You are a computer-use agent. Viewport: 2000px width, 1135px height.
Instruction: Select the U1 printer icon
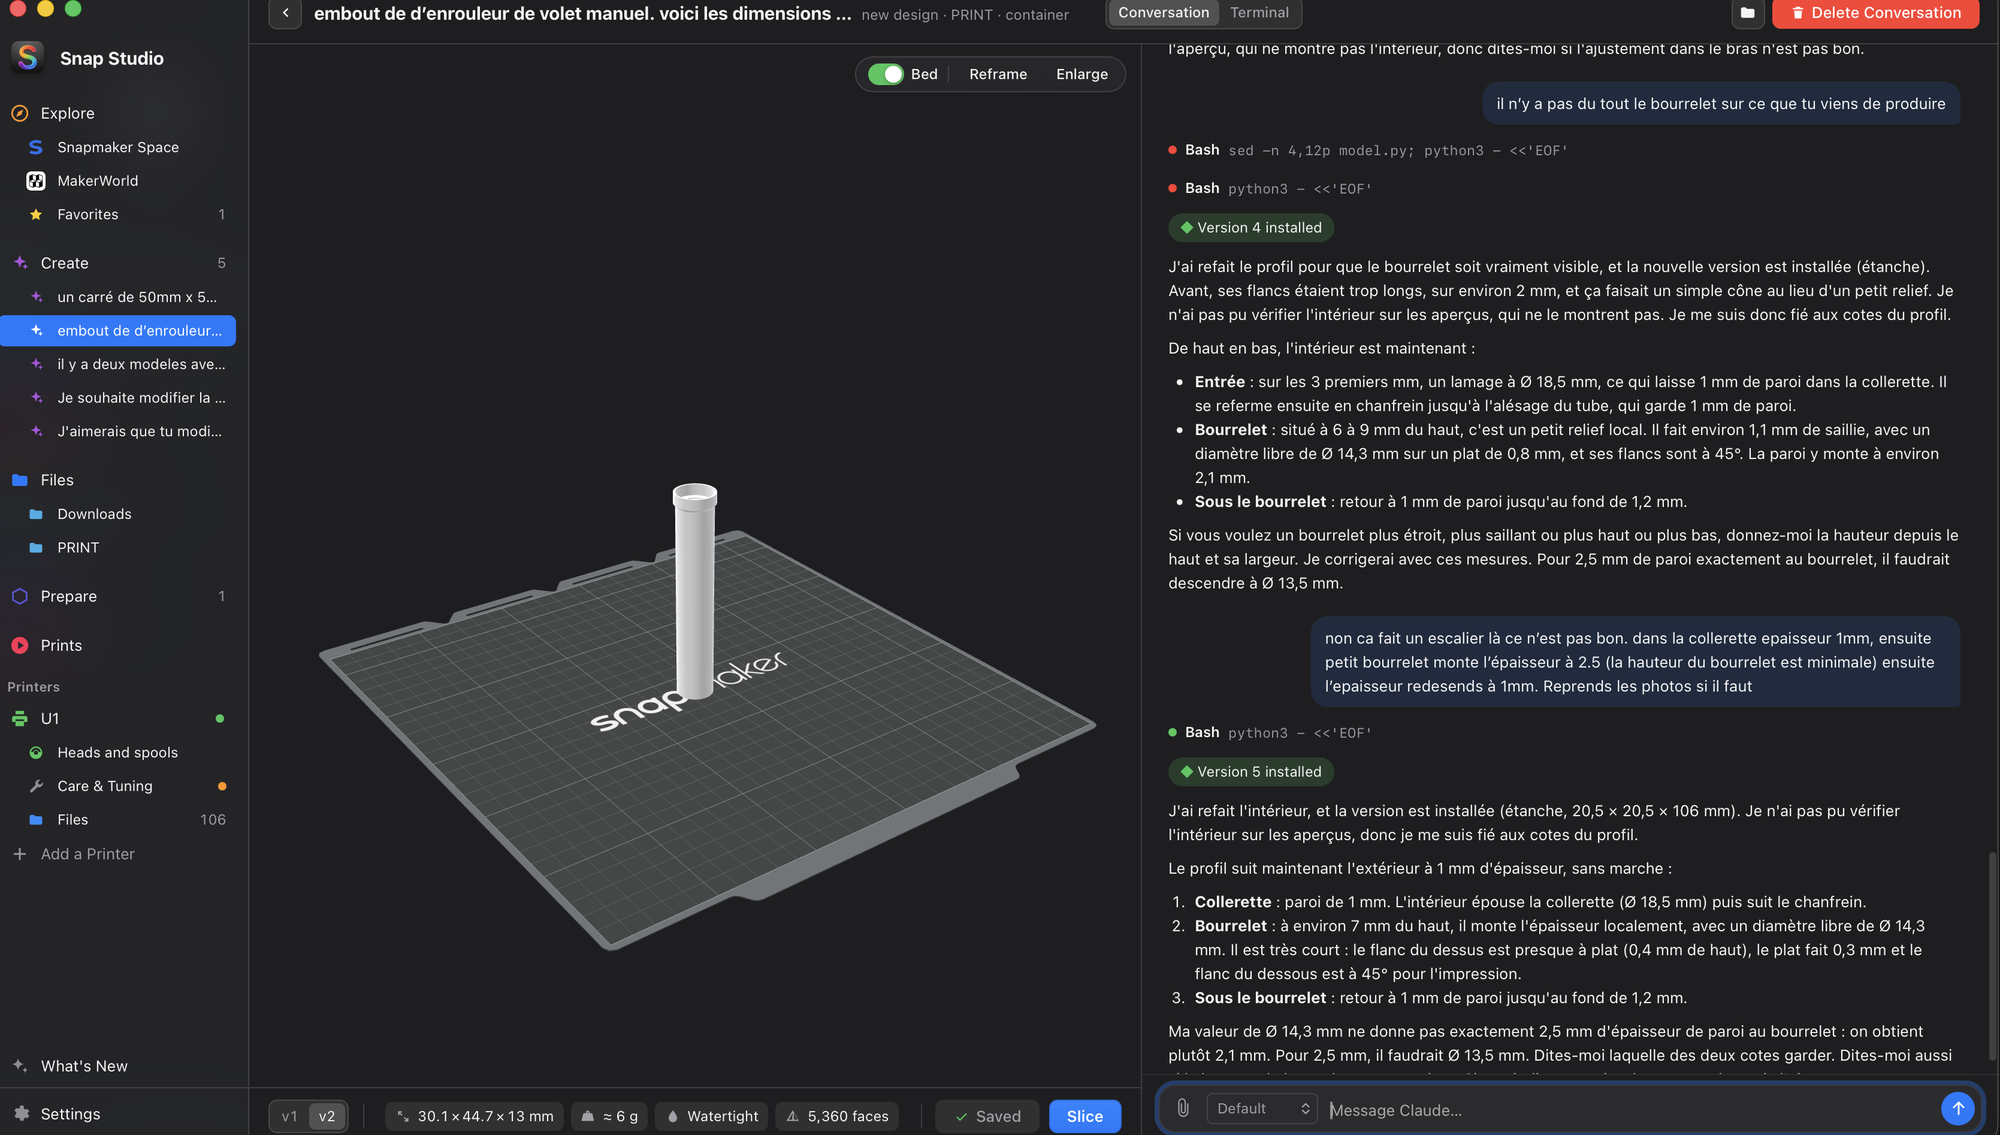coord(20,718)
